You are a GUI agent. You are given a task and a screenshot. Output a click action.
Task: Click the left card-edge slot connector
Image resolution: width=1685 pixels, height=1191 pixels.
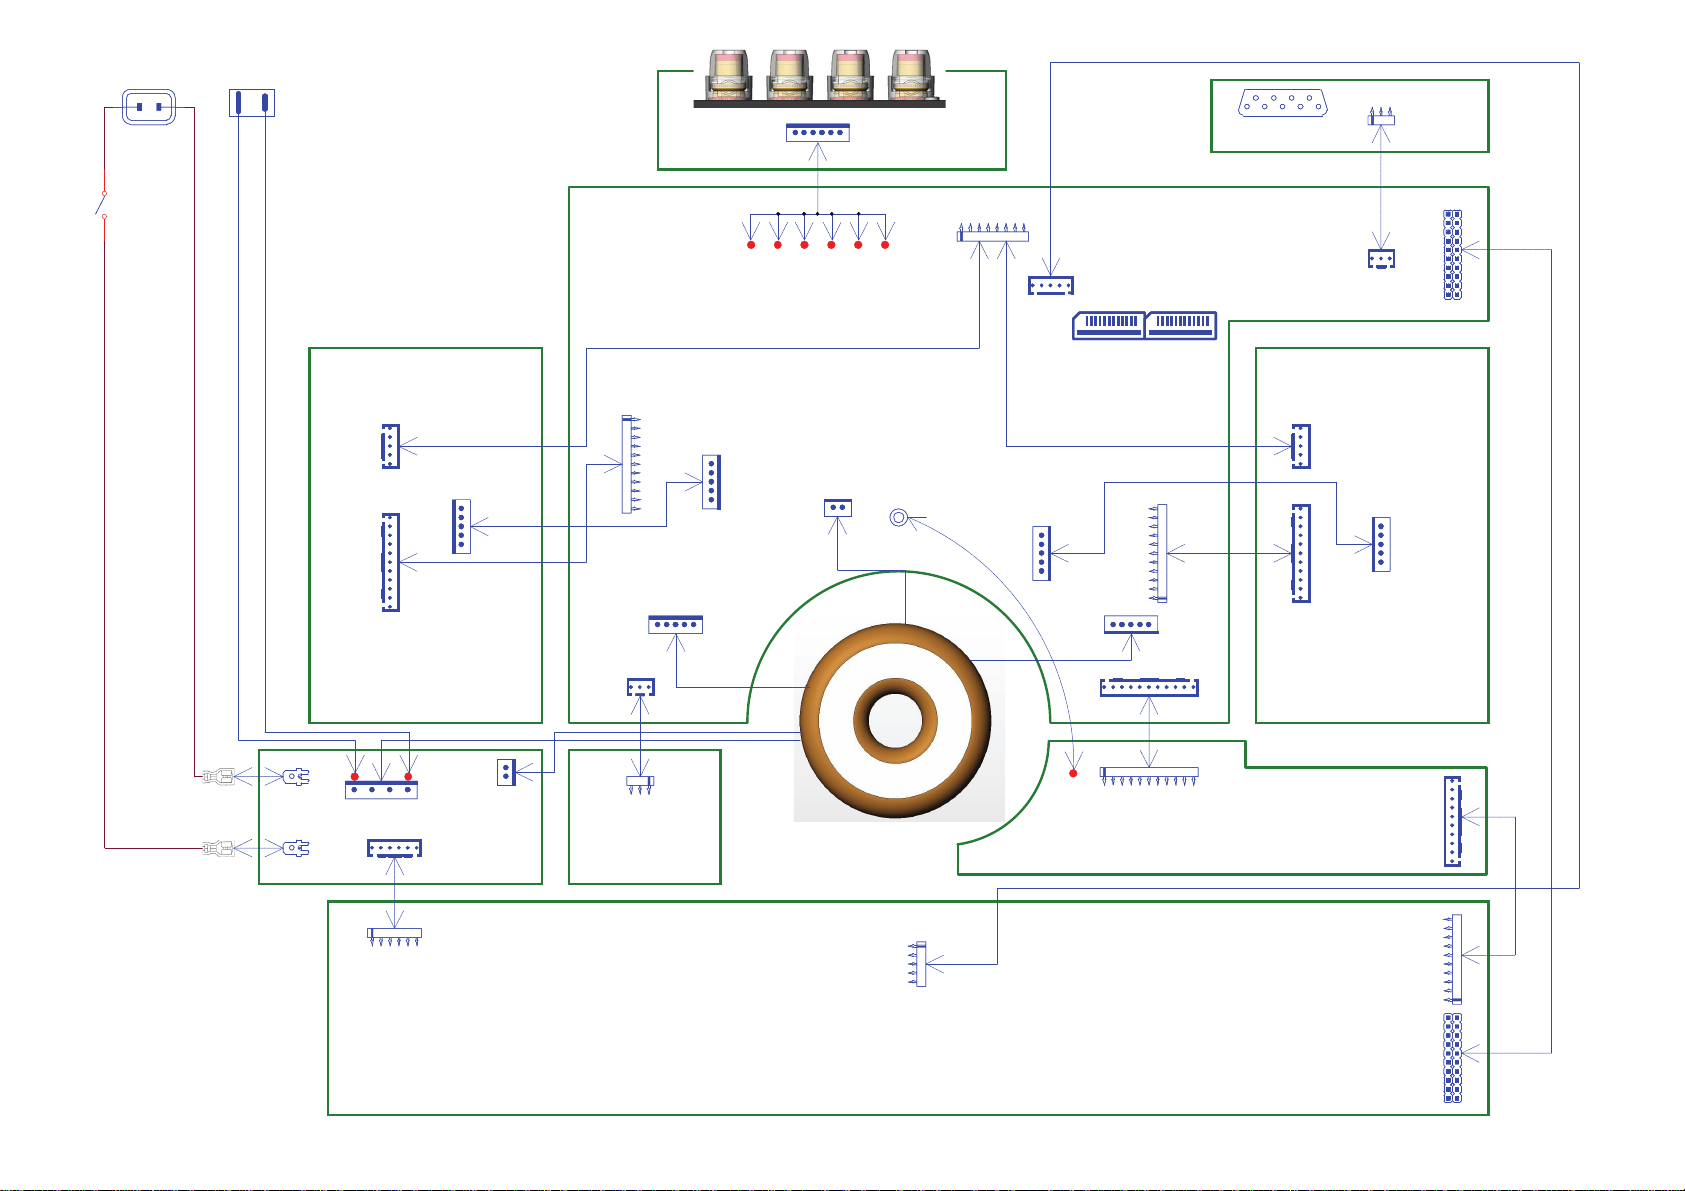[x=1108, y=325]
